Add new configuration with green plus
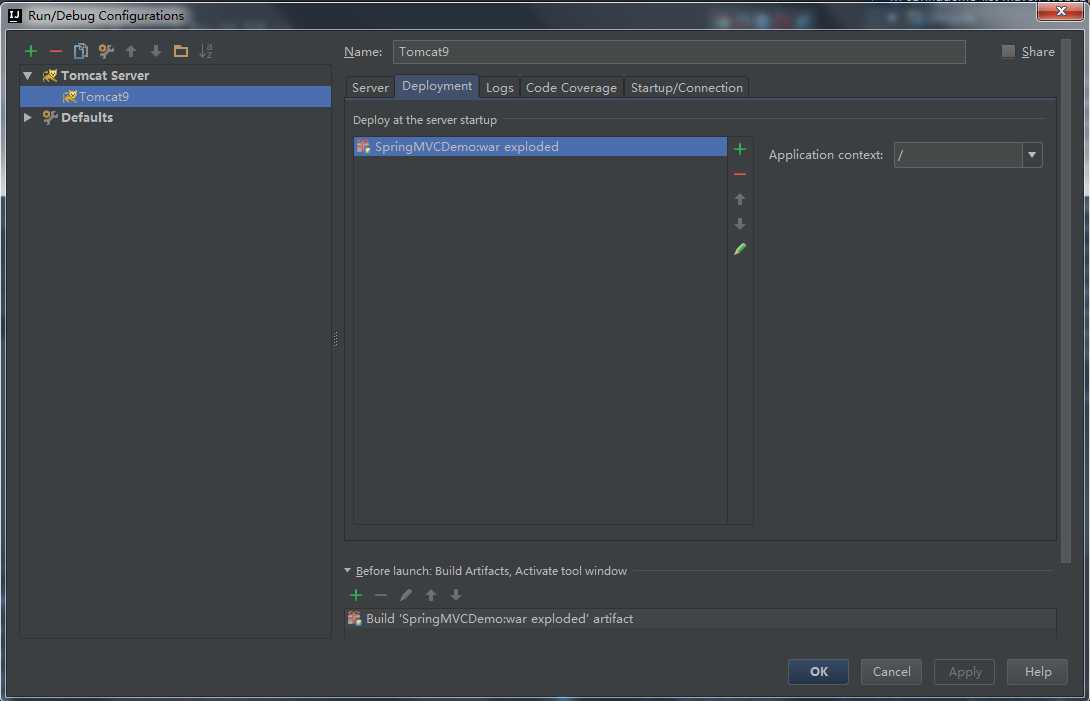The image size is (1090, 701). 31,51
